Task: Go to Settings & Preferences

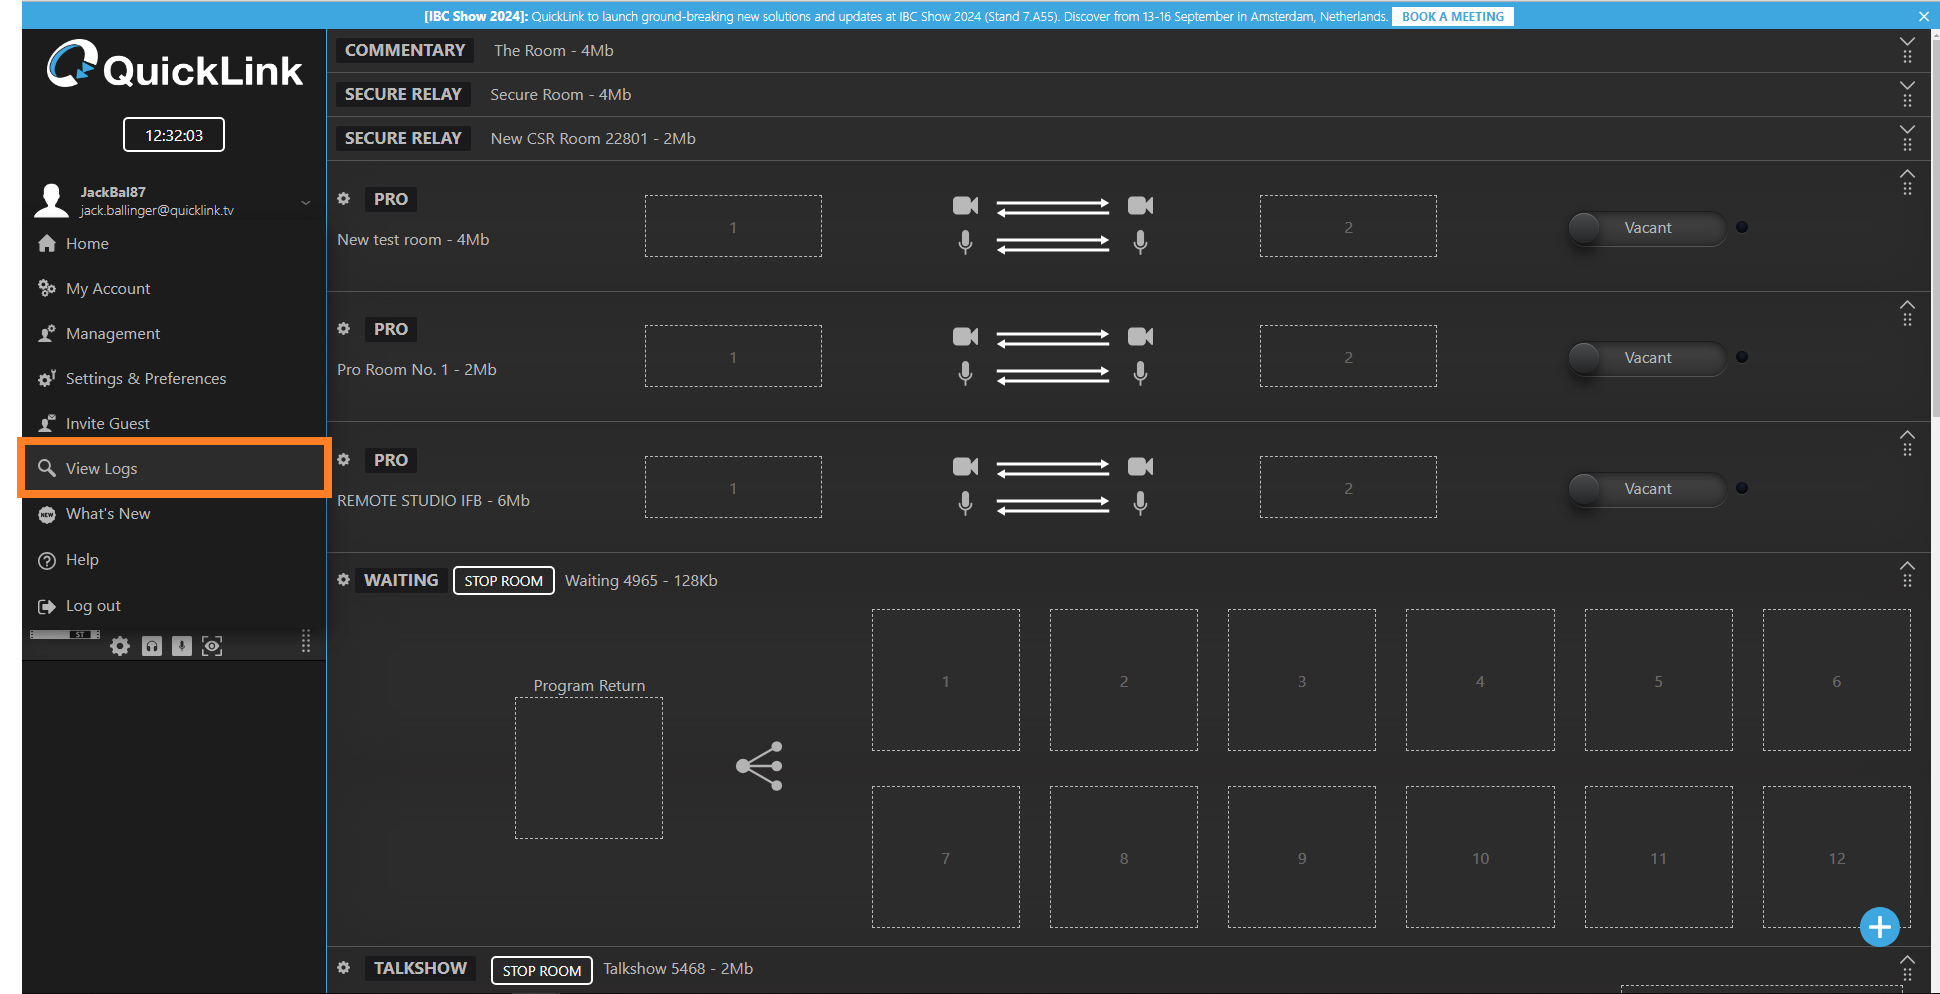Action: click(145, 378)
